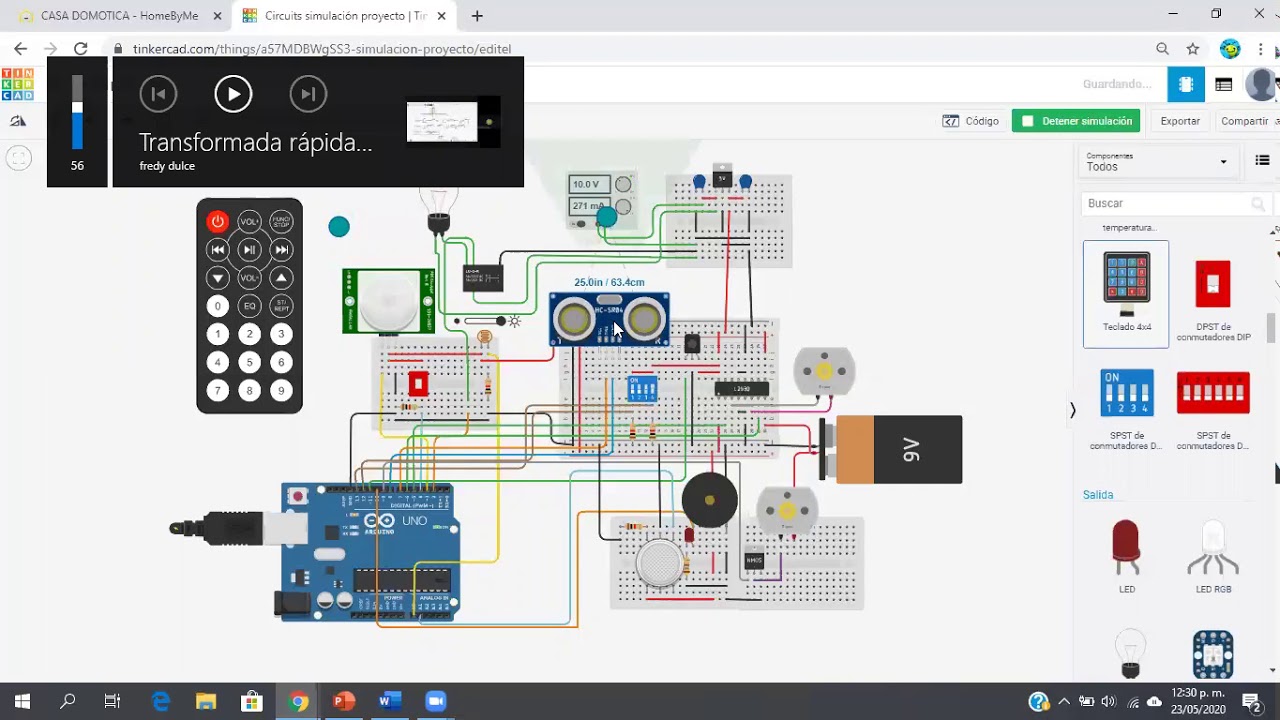Open a new browser tab
Image resolution: width=1280 pixels, height=720 pixels.
pyautogui.click(x=477, y=16)
